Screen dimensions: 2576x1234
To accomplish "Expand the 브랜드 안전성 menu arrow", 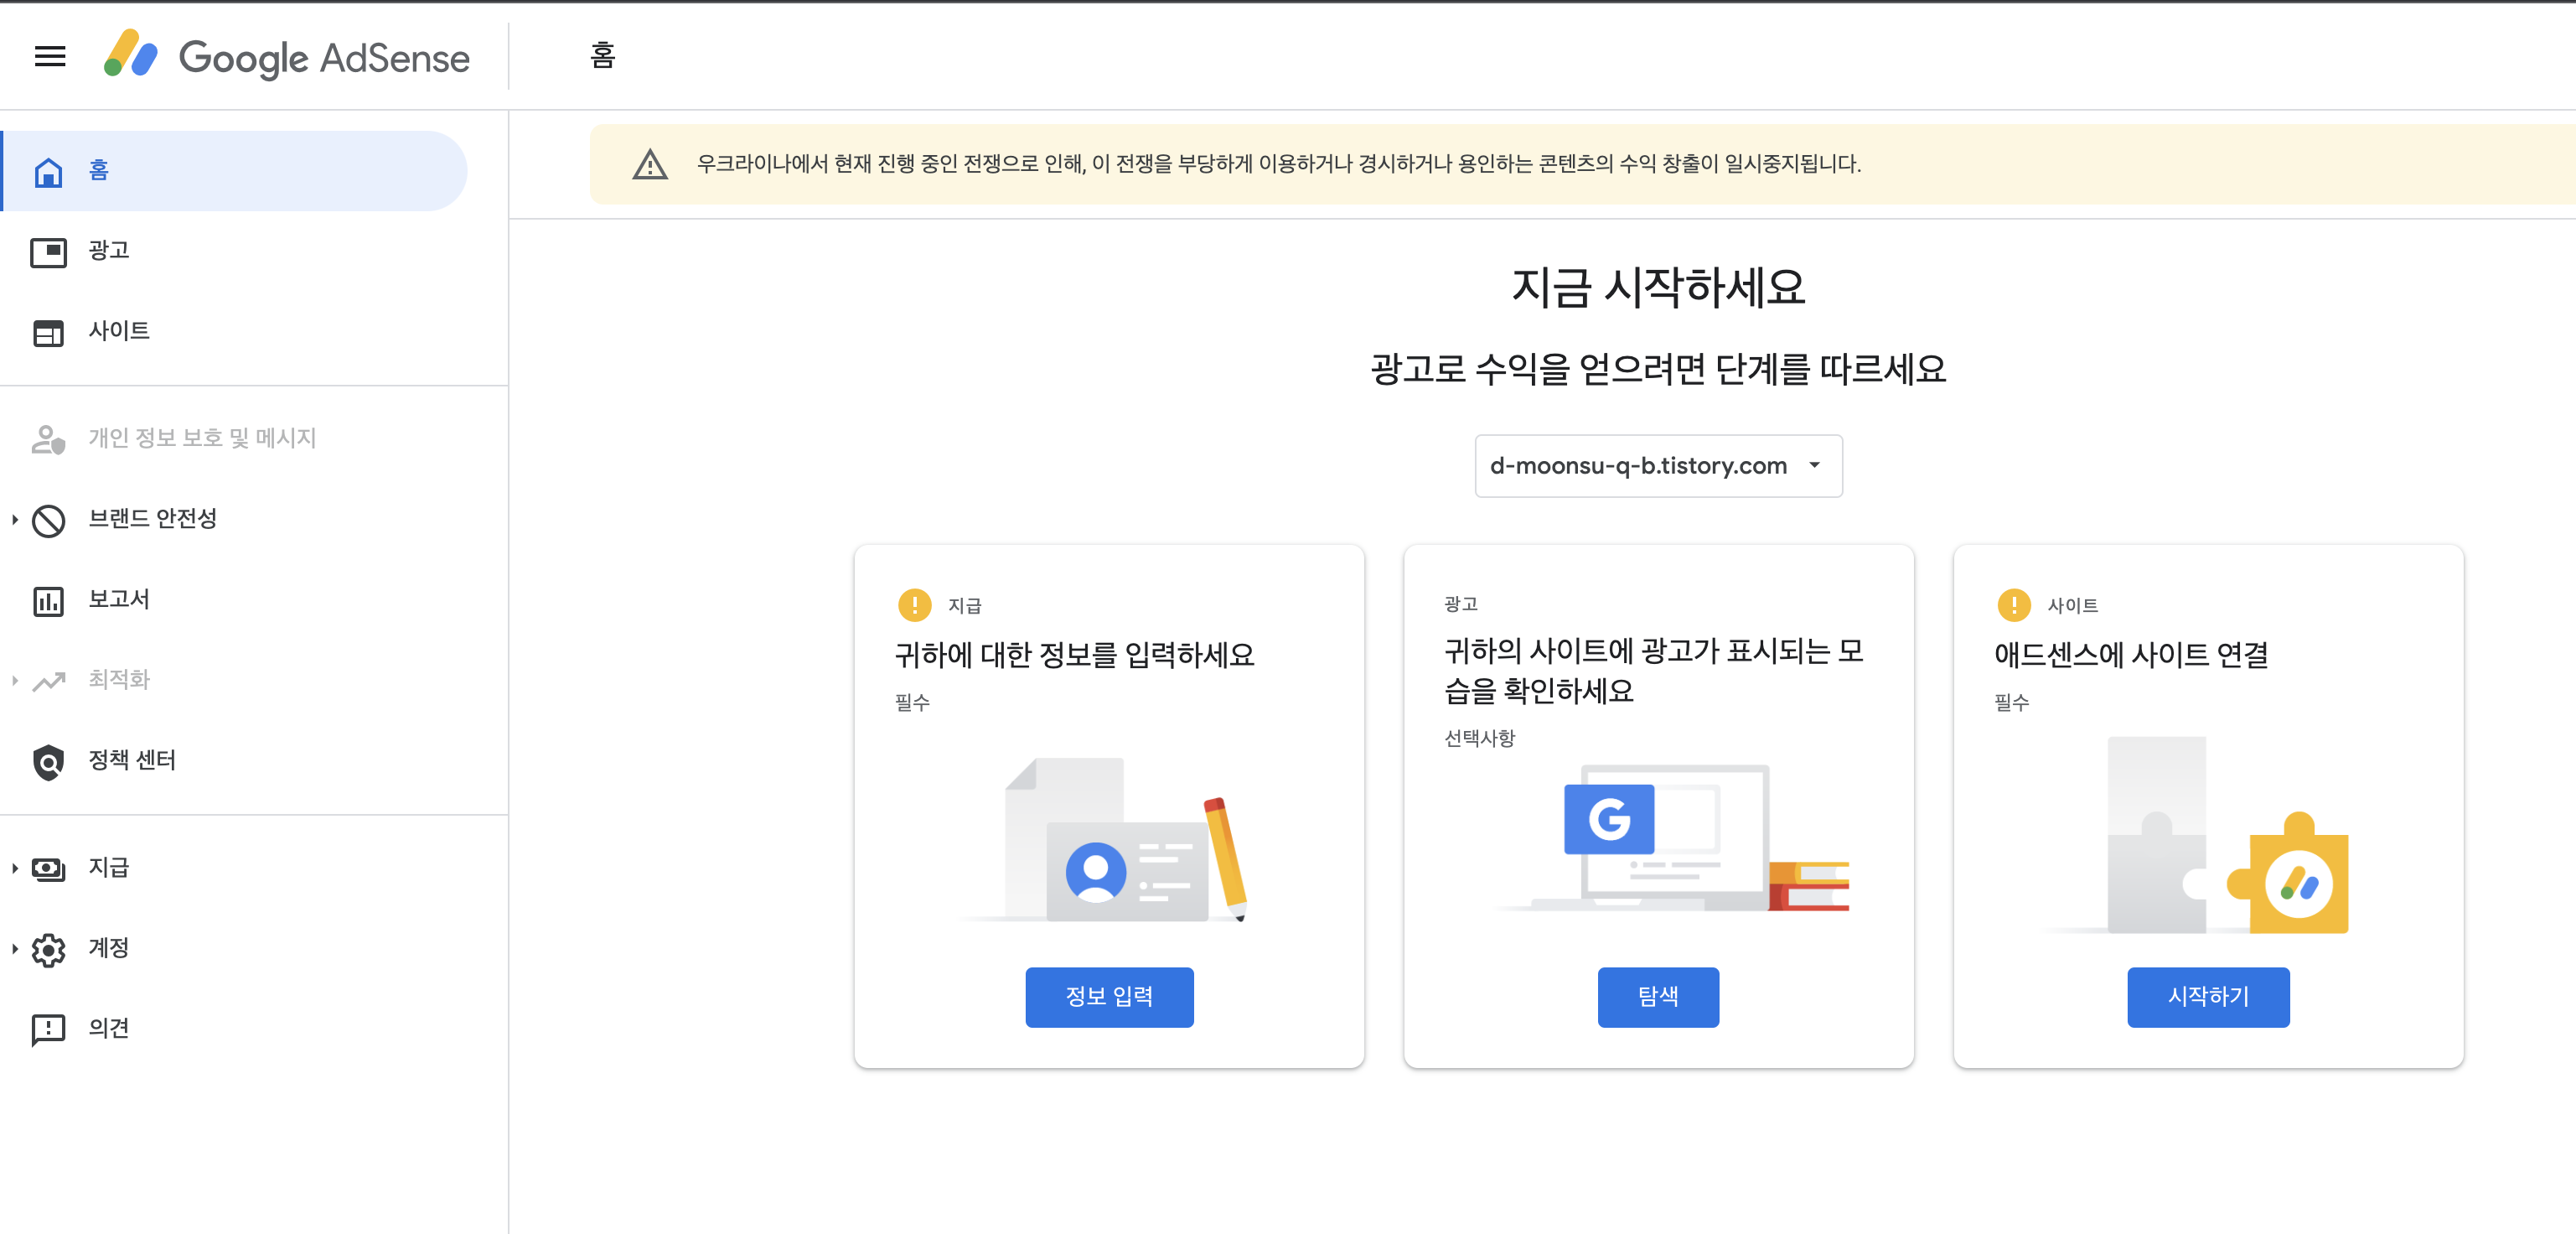I will (15, 519).
